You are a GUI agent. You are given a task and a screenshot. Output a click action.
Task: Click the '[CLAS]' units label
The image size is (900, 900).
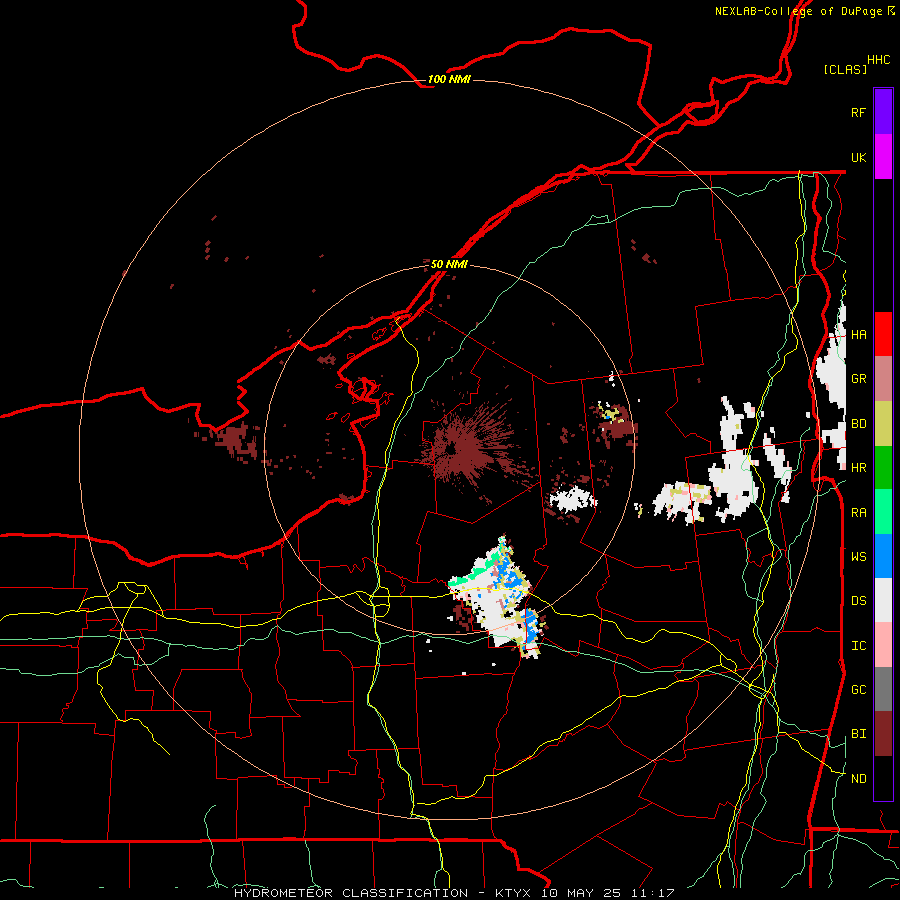click(845, 69)
